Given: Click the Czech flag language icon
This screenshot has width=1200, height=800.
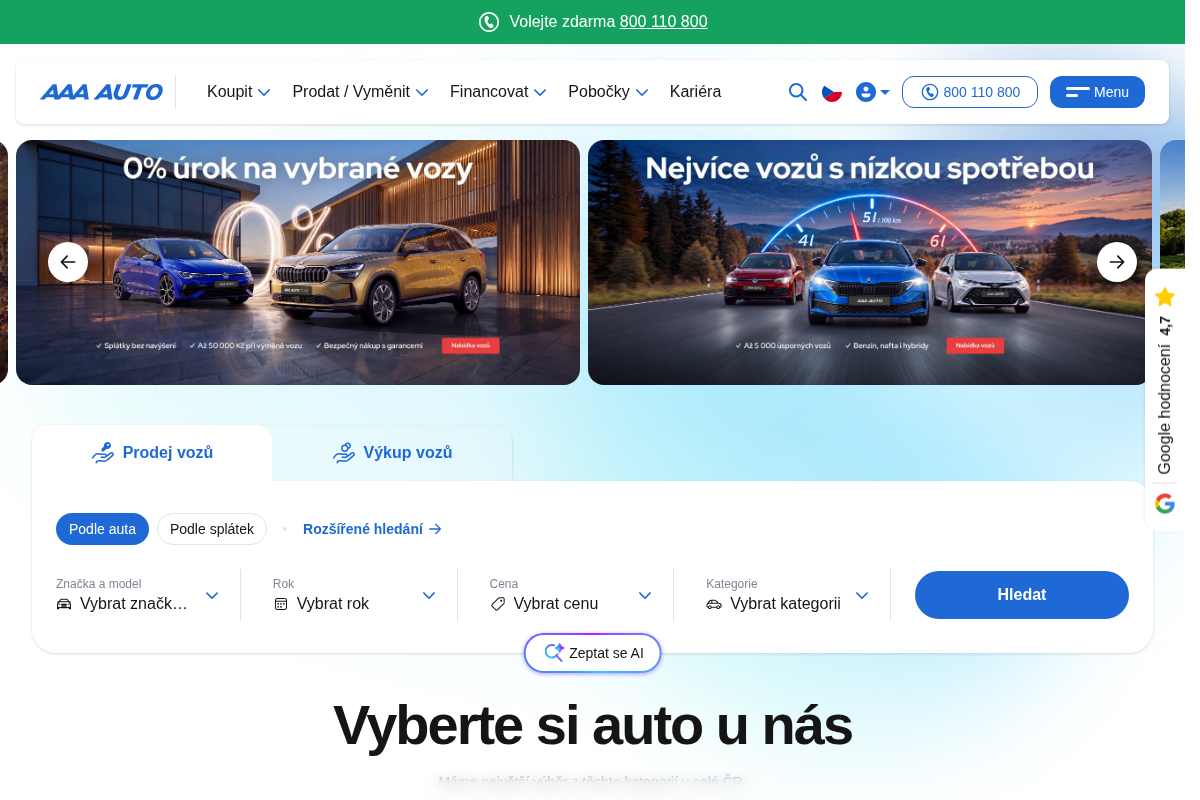Looking at the screenshot, I should coord(832,92).
